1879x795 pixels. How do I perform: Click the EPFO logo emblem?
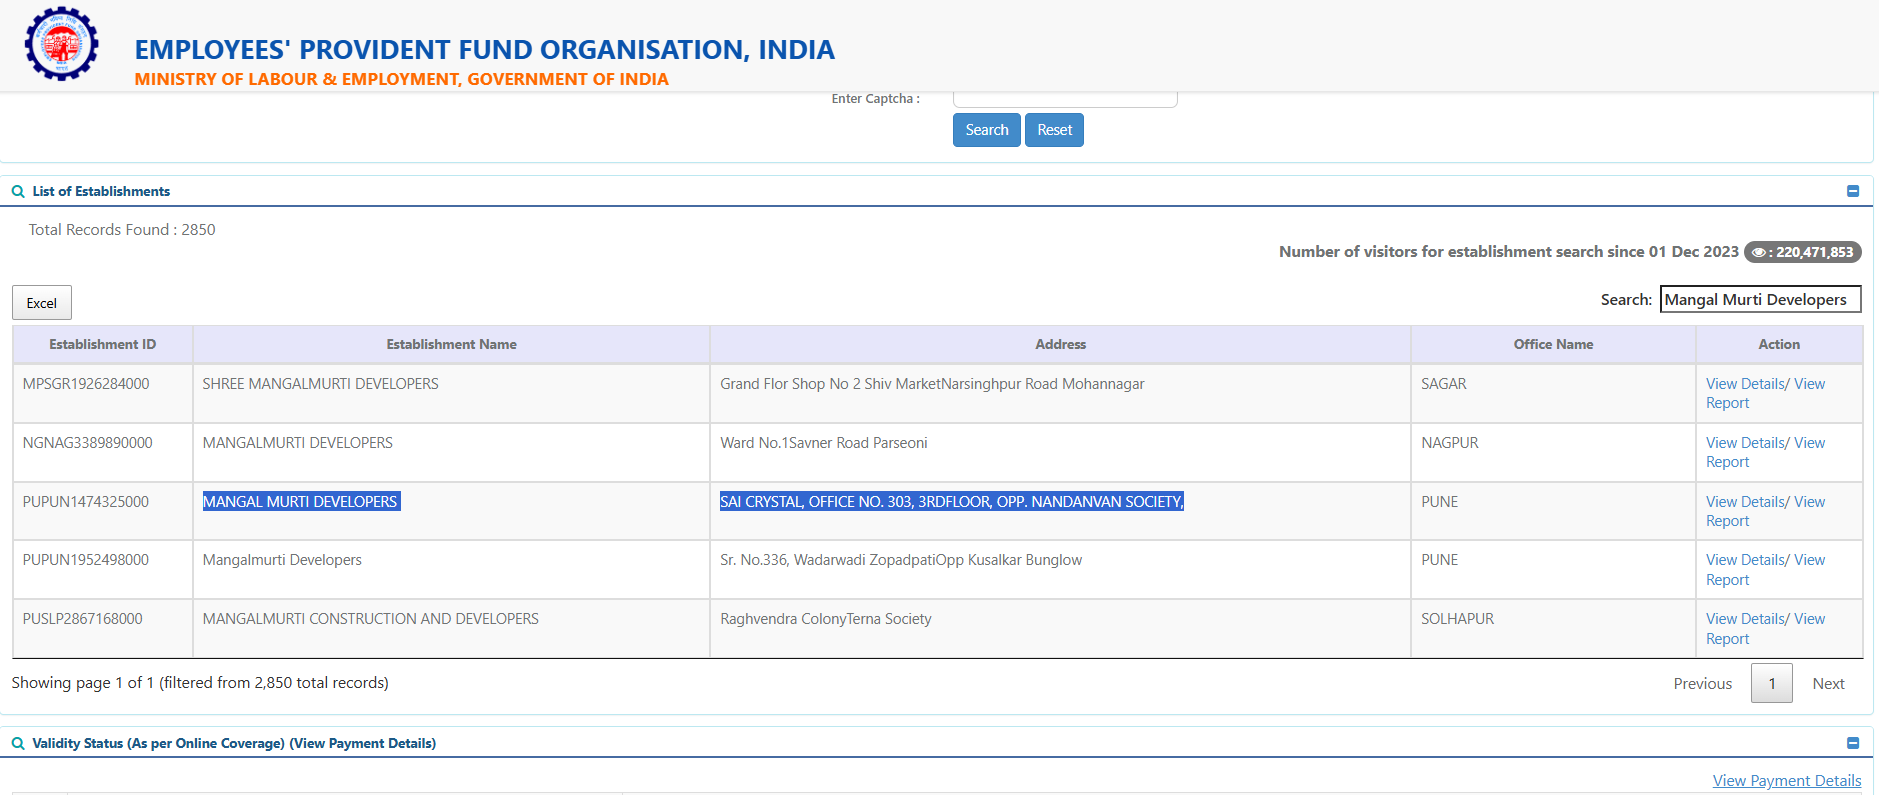coord(62,44)
